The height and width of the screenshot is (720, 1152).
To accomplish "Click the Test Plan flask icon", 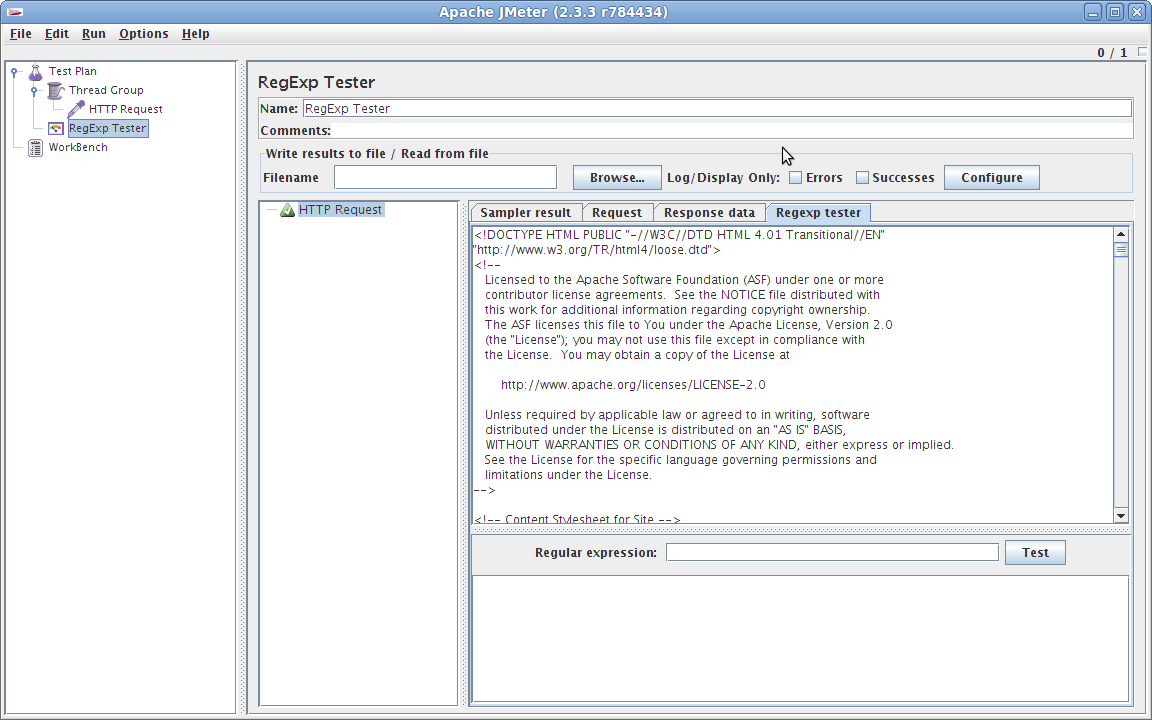I will tap(35, 71).
